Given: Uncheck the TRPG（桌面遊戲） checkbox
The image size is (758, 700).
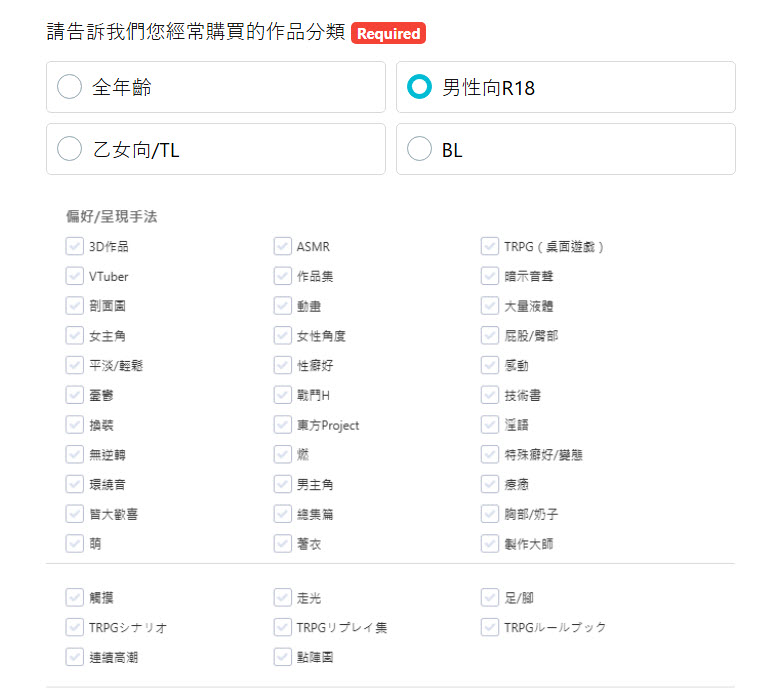Looking at the screenshot, I should [490, 246].
